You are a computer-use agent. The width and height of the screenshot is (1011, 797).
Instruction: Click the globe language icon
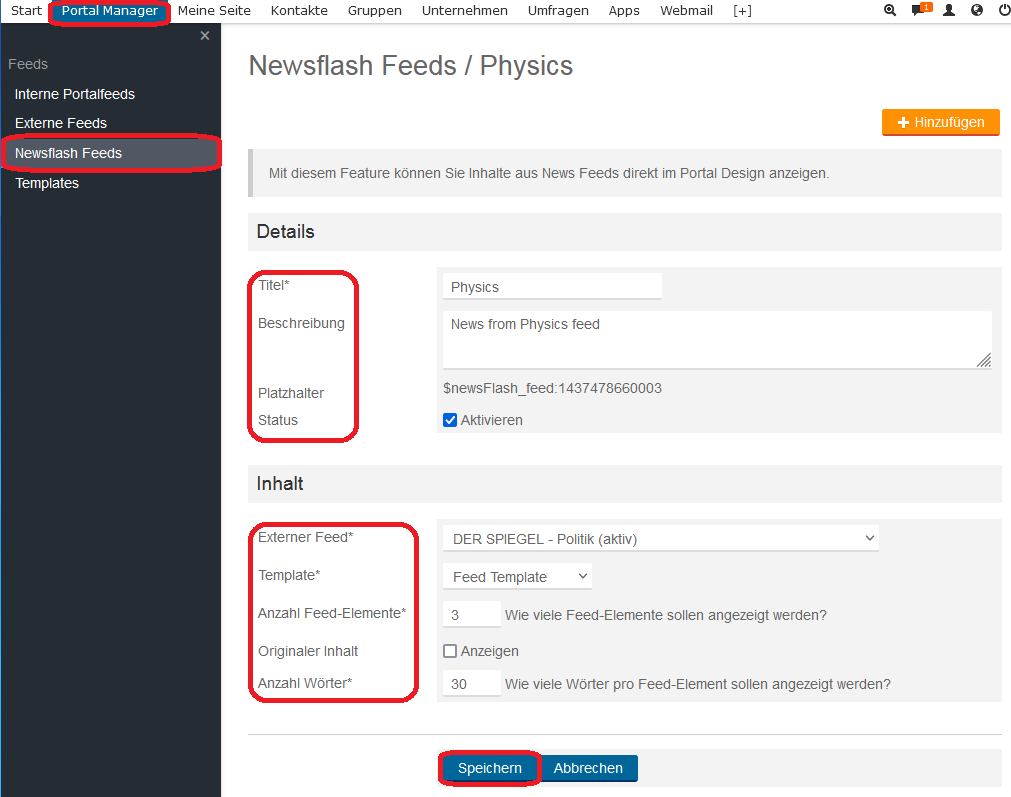pos(977,10)
